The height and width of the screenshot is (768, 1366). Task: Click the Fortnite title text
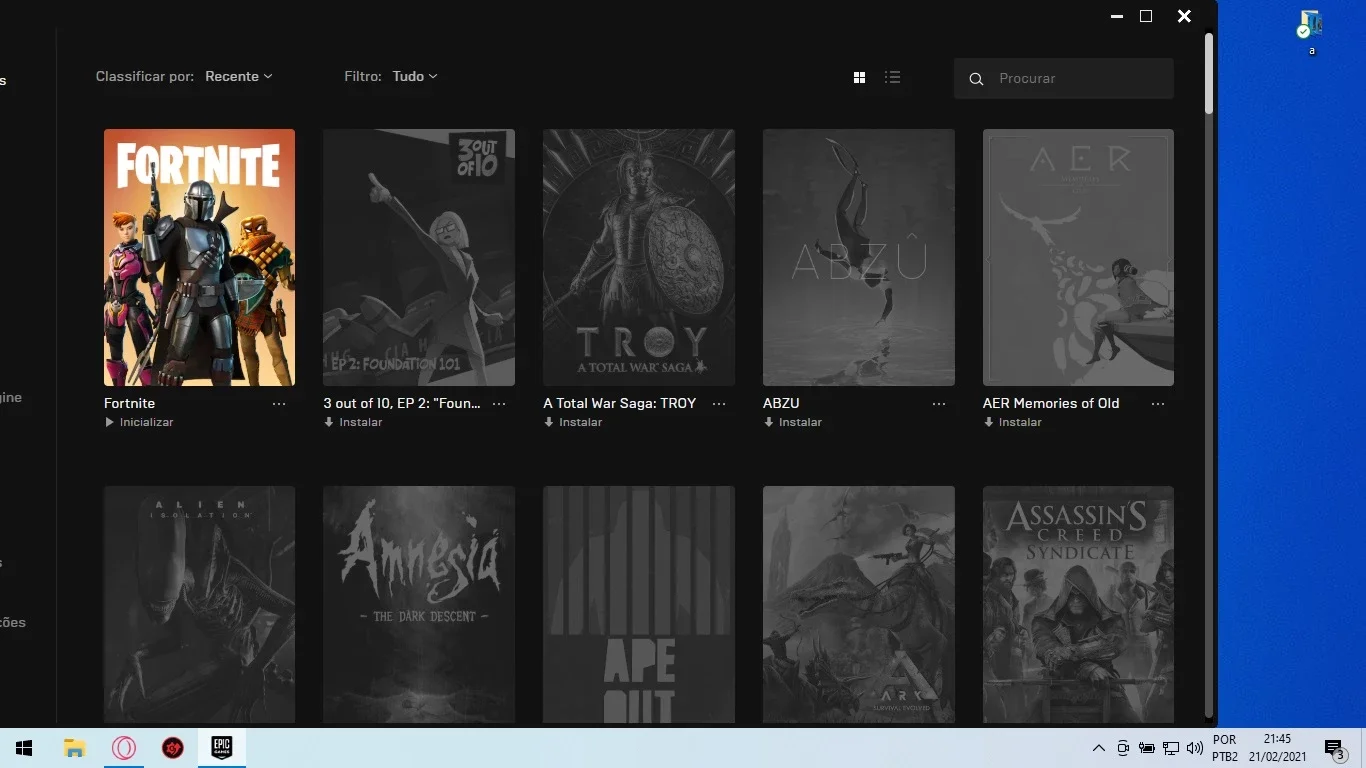[130, 403]
